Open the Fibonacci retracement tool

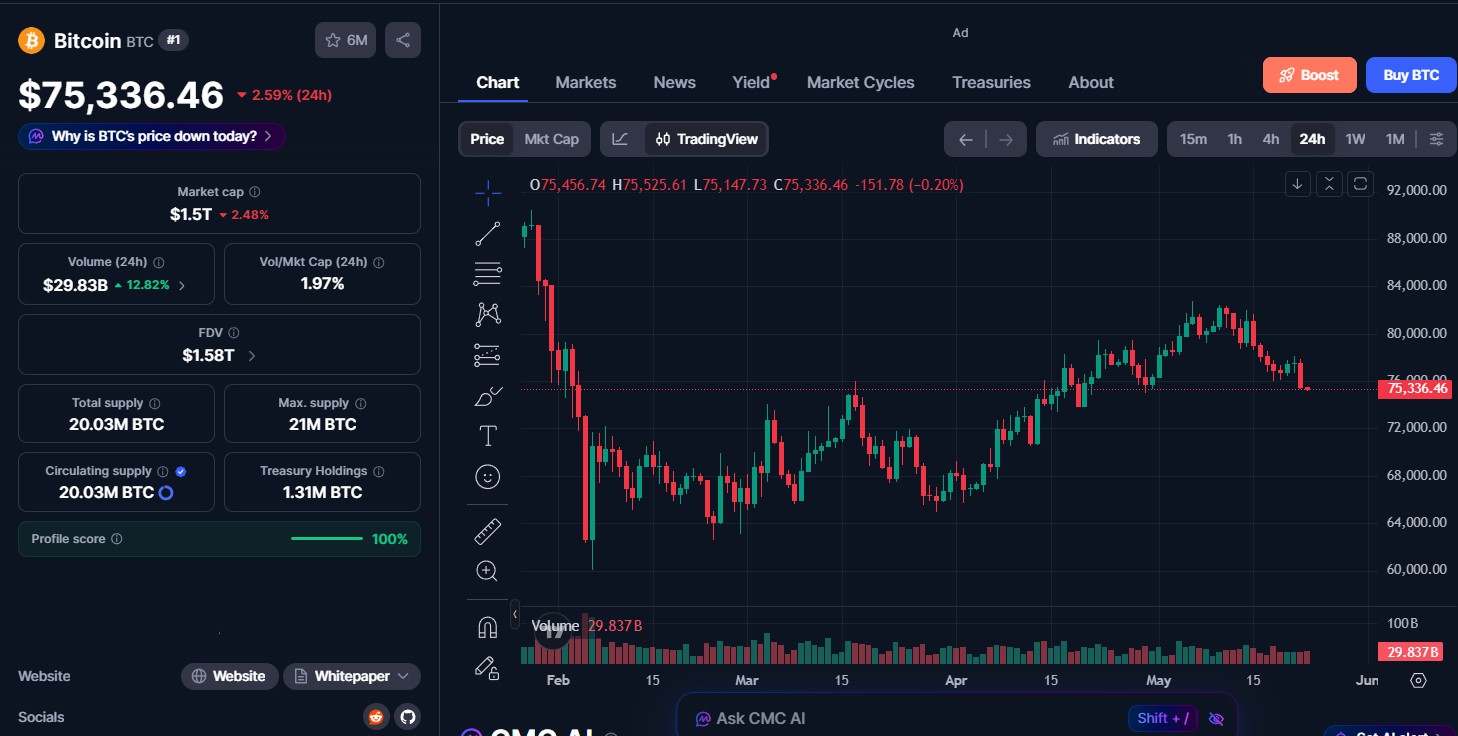(x=488, y=273)
